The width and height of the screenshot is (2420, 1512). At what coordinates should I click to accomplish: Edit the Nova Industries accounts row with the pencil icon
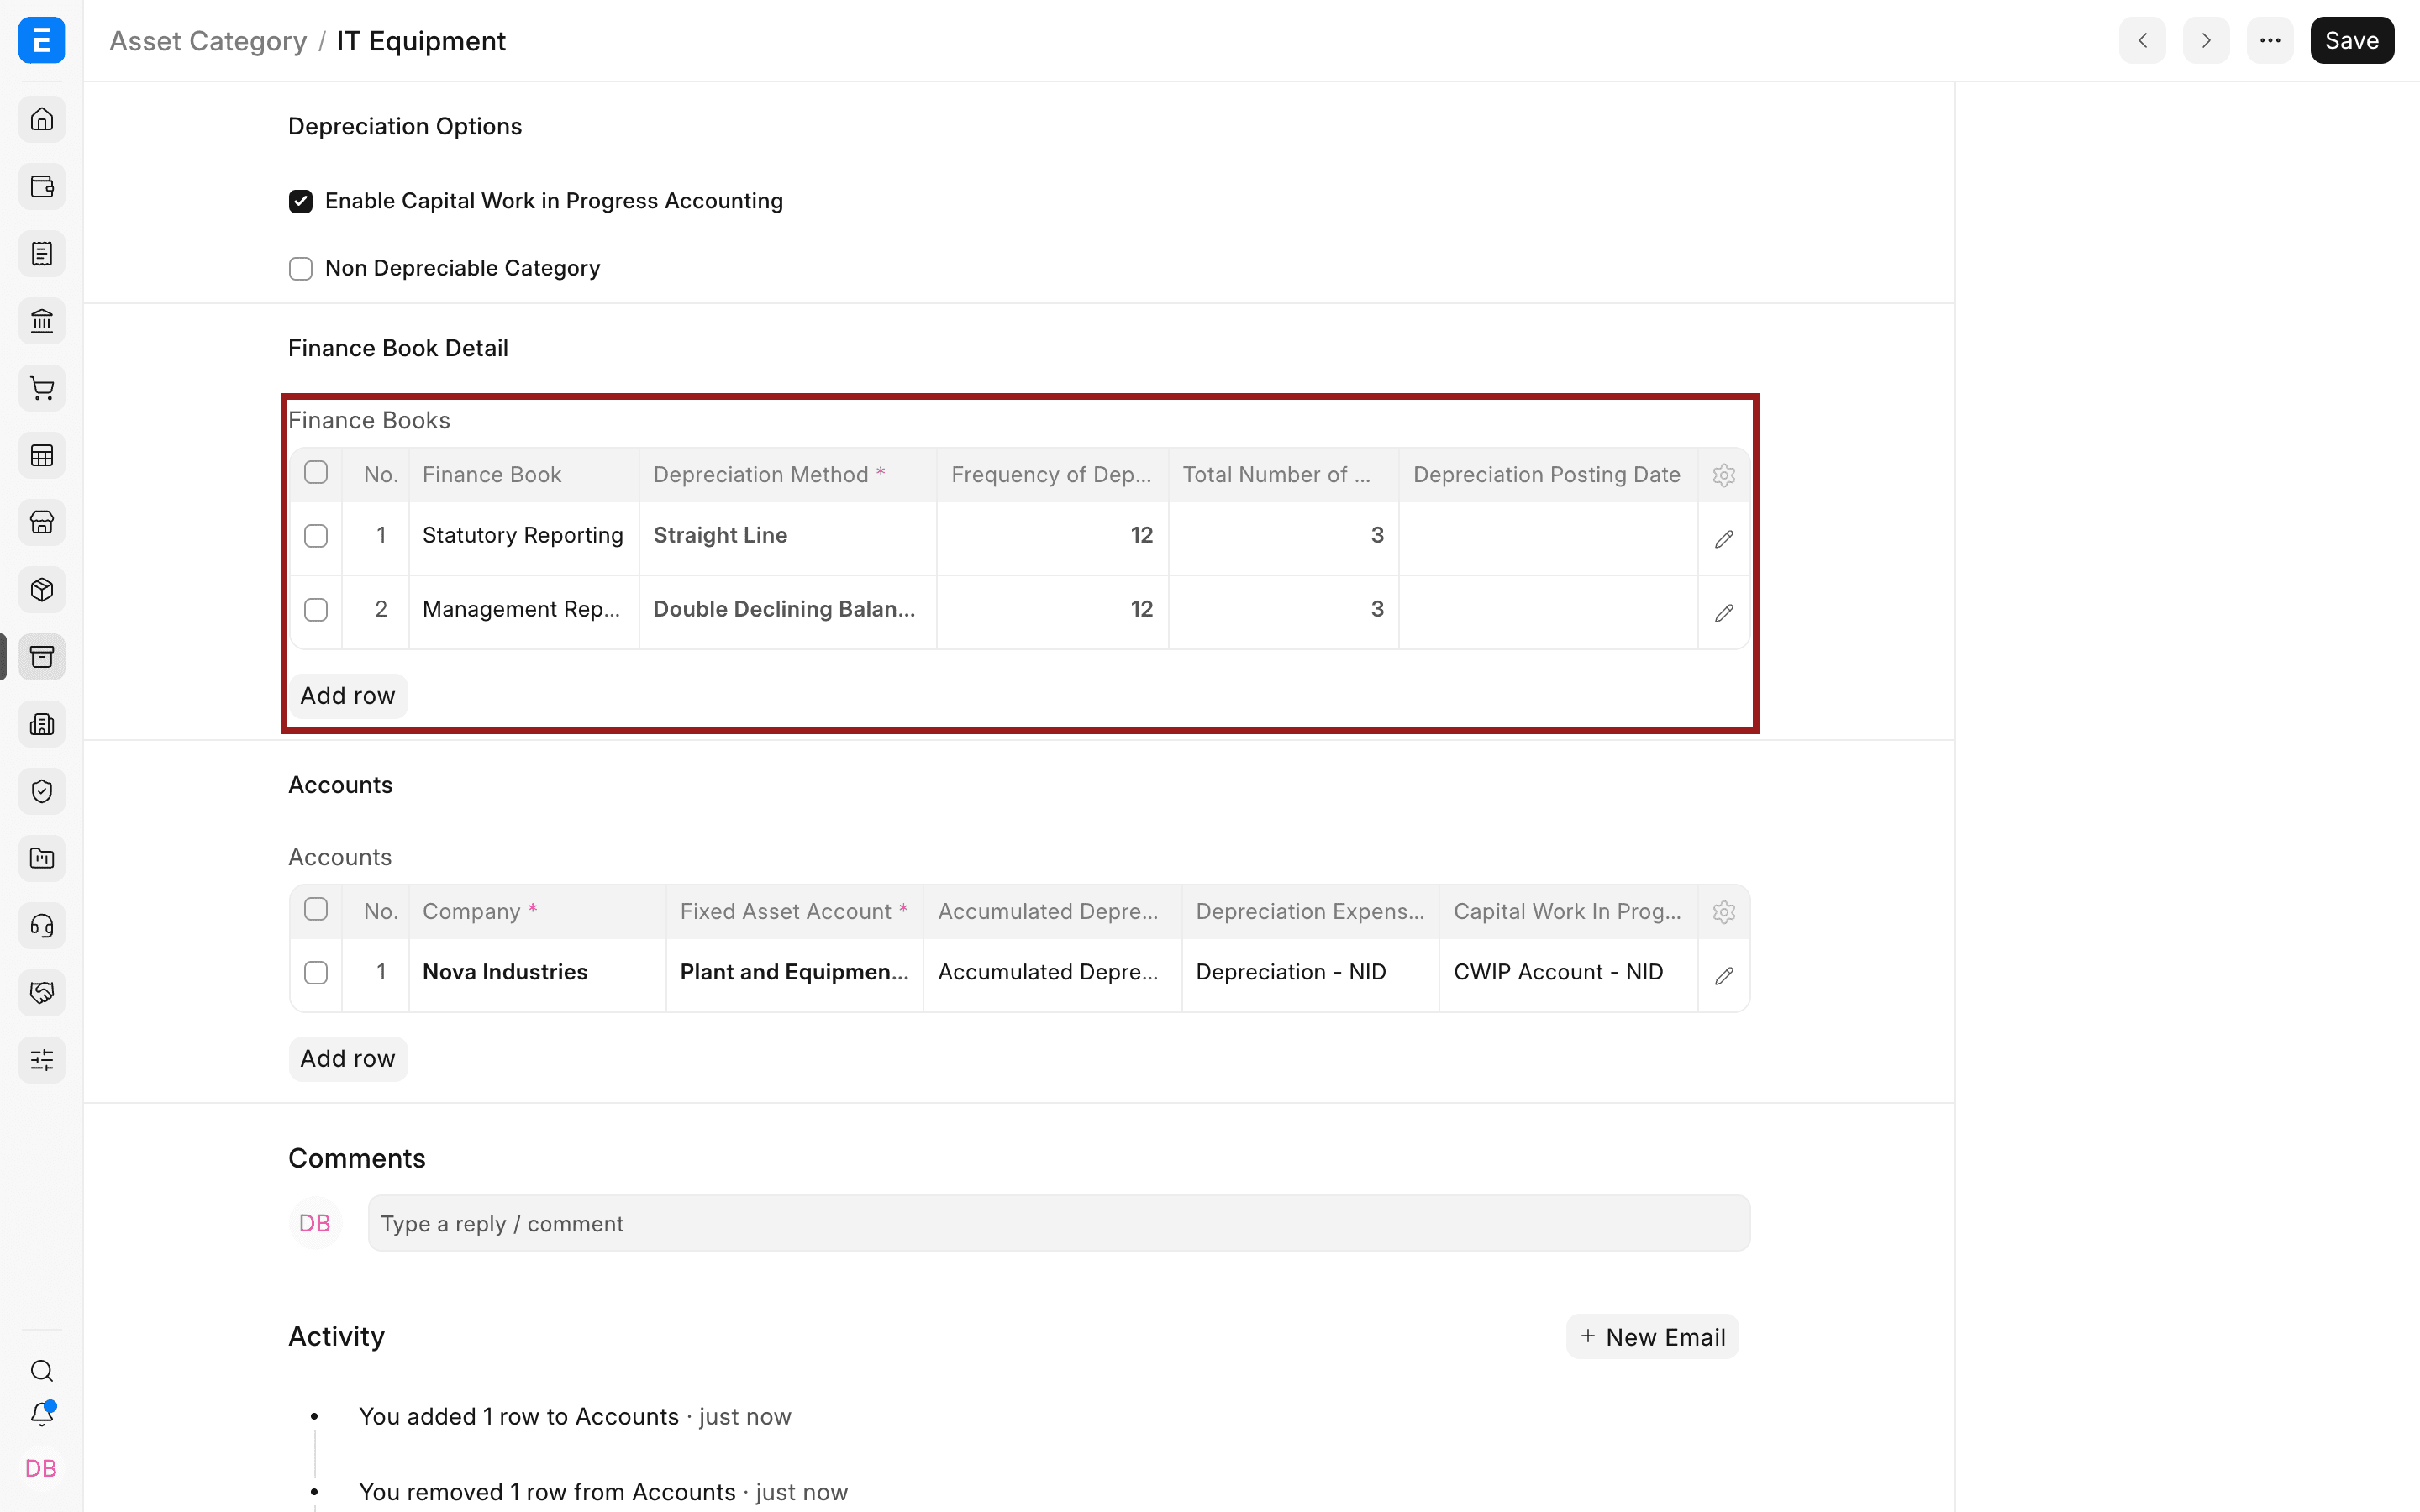pyautogui.click(x=1724, y=976)
